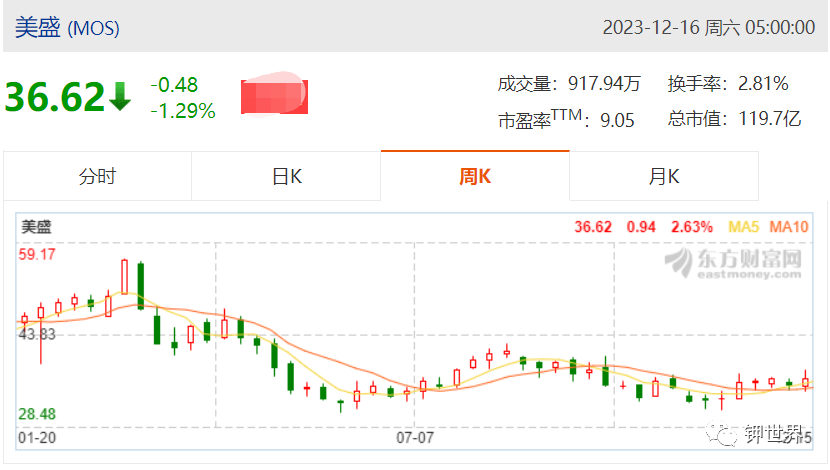The width and height of the screenshot is (830, 470).
Task: Click the red blurred button beside price change
Action: (x=274, y=94)
